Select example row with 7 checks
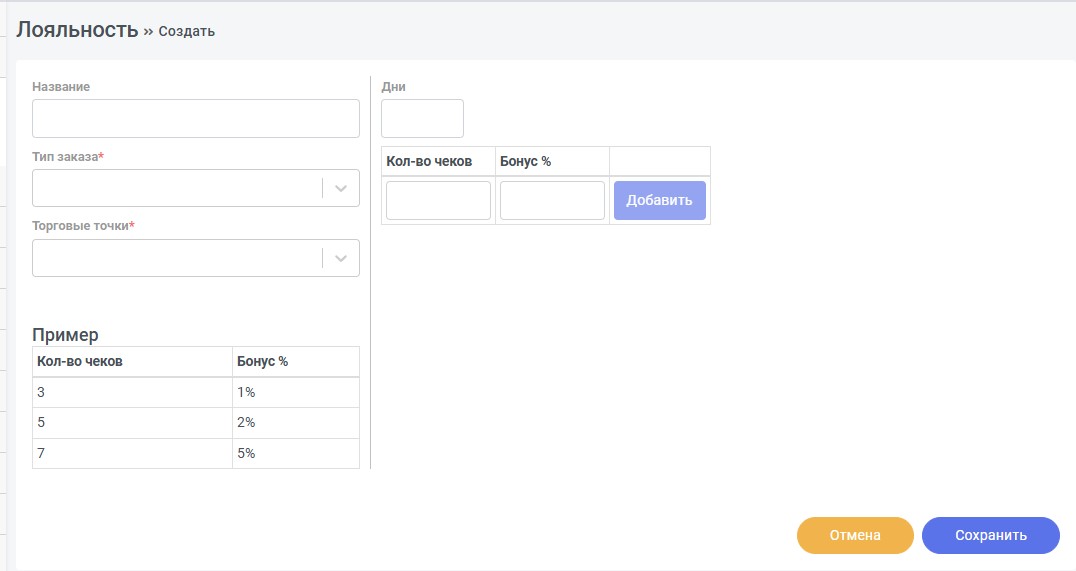The height and width of the screenshot is (571, 1076). 196,454
